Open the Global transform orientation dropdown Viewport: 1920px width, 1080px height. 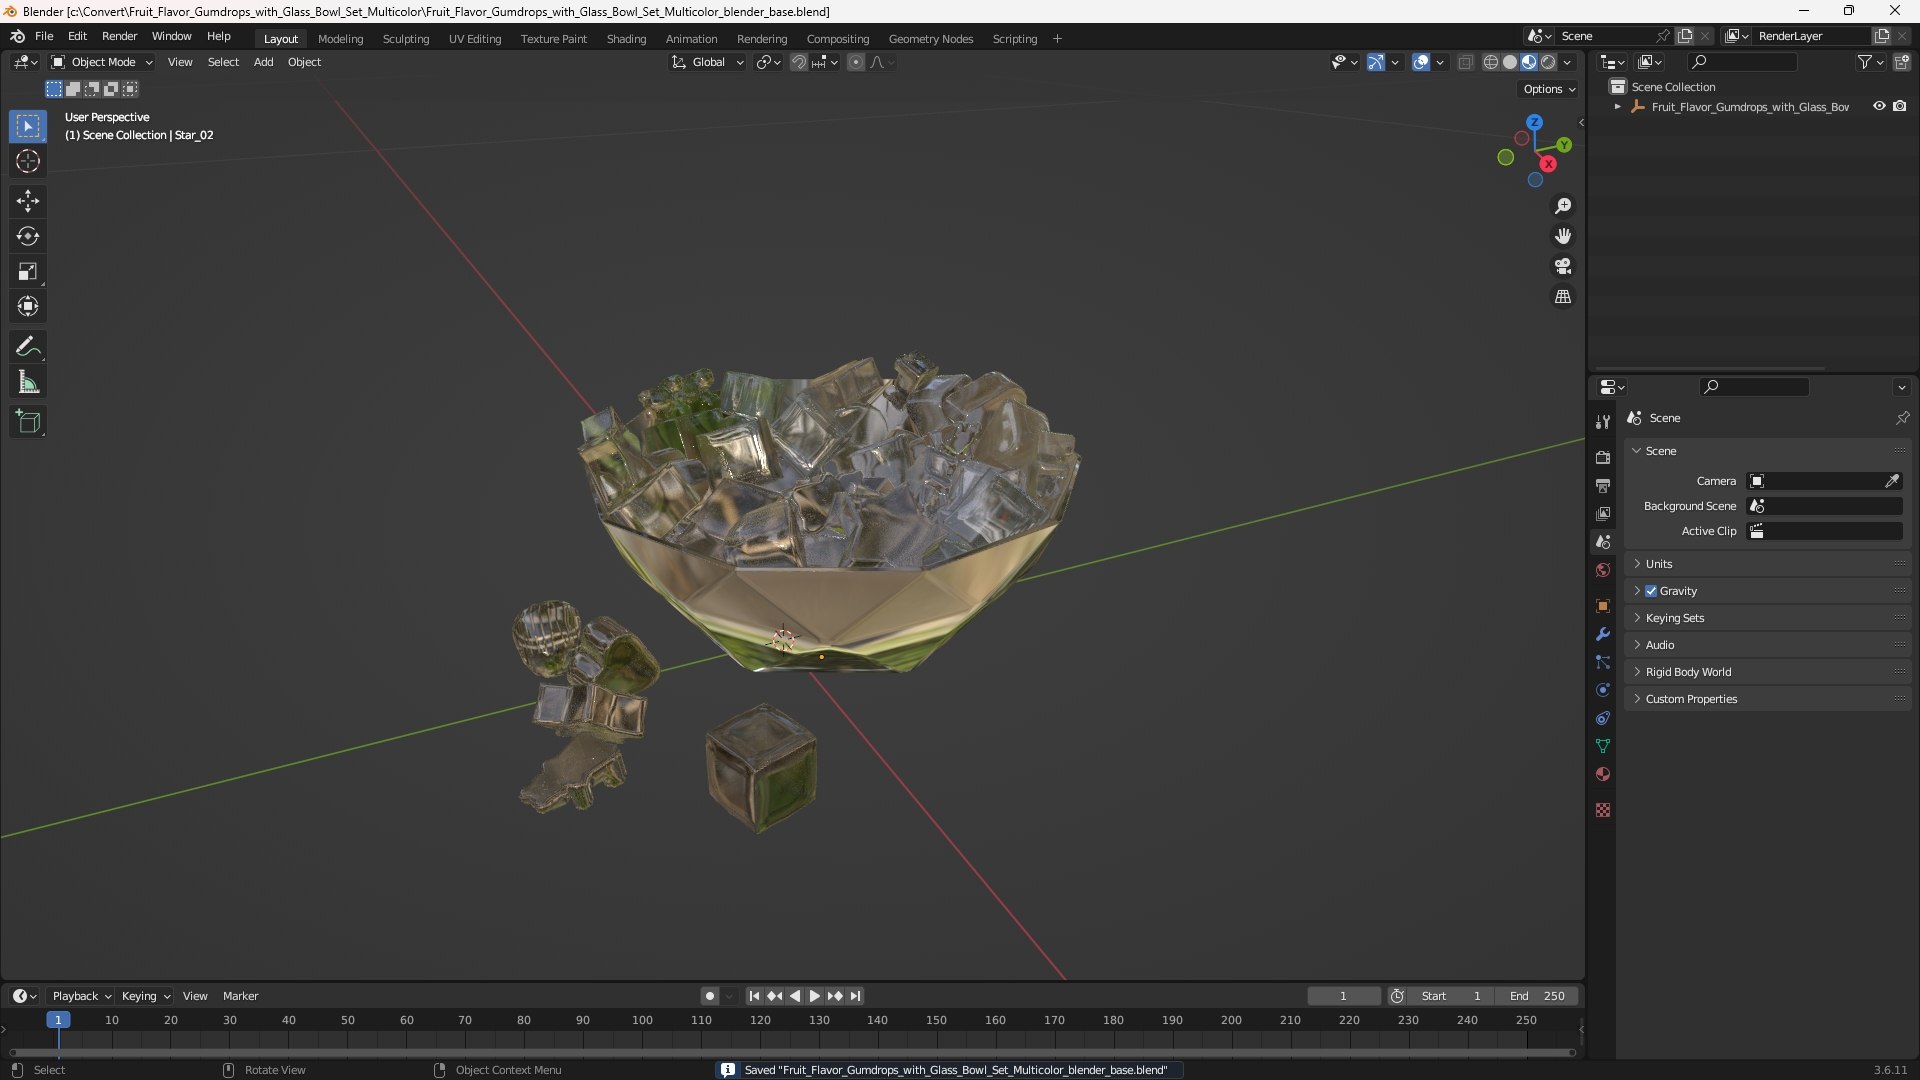pyautogui.click(x=707, y=62)
